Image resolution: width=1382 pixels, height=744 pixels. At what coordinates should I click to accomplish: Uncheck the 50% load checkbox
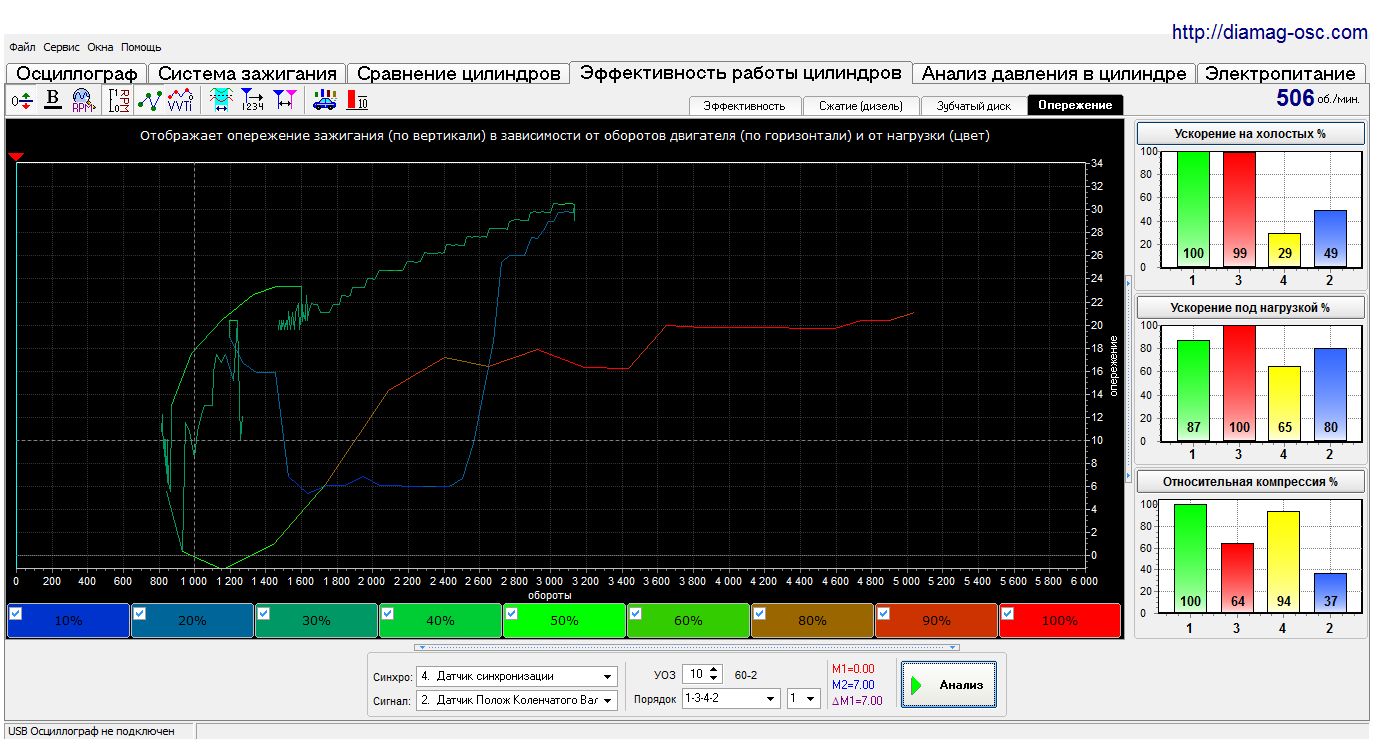pyautogui.click(x=511, y=613)
